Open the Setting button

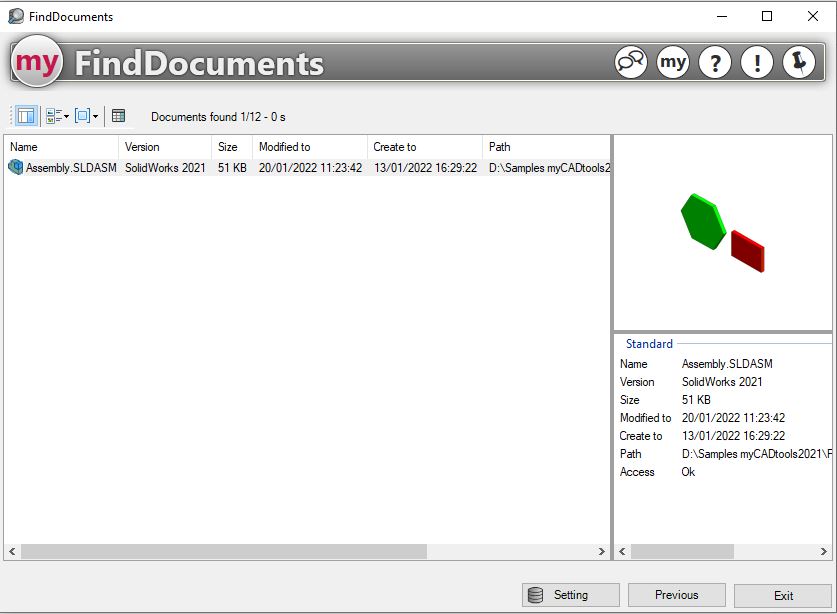[x=570, y=595]
